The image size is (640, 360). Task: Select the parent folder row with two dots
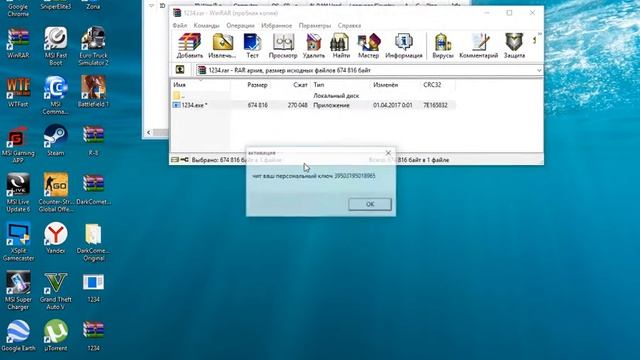(x=313, y=96)
